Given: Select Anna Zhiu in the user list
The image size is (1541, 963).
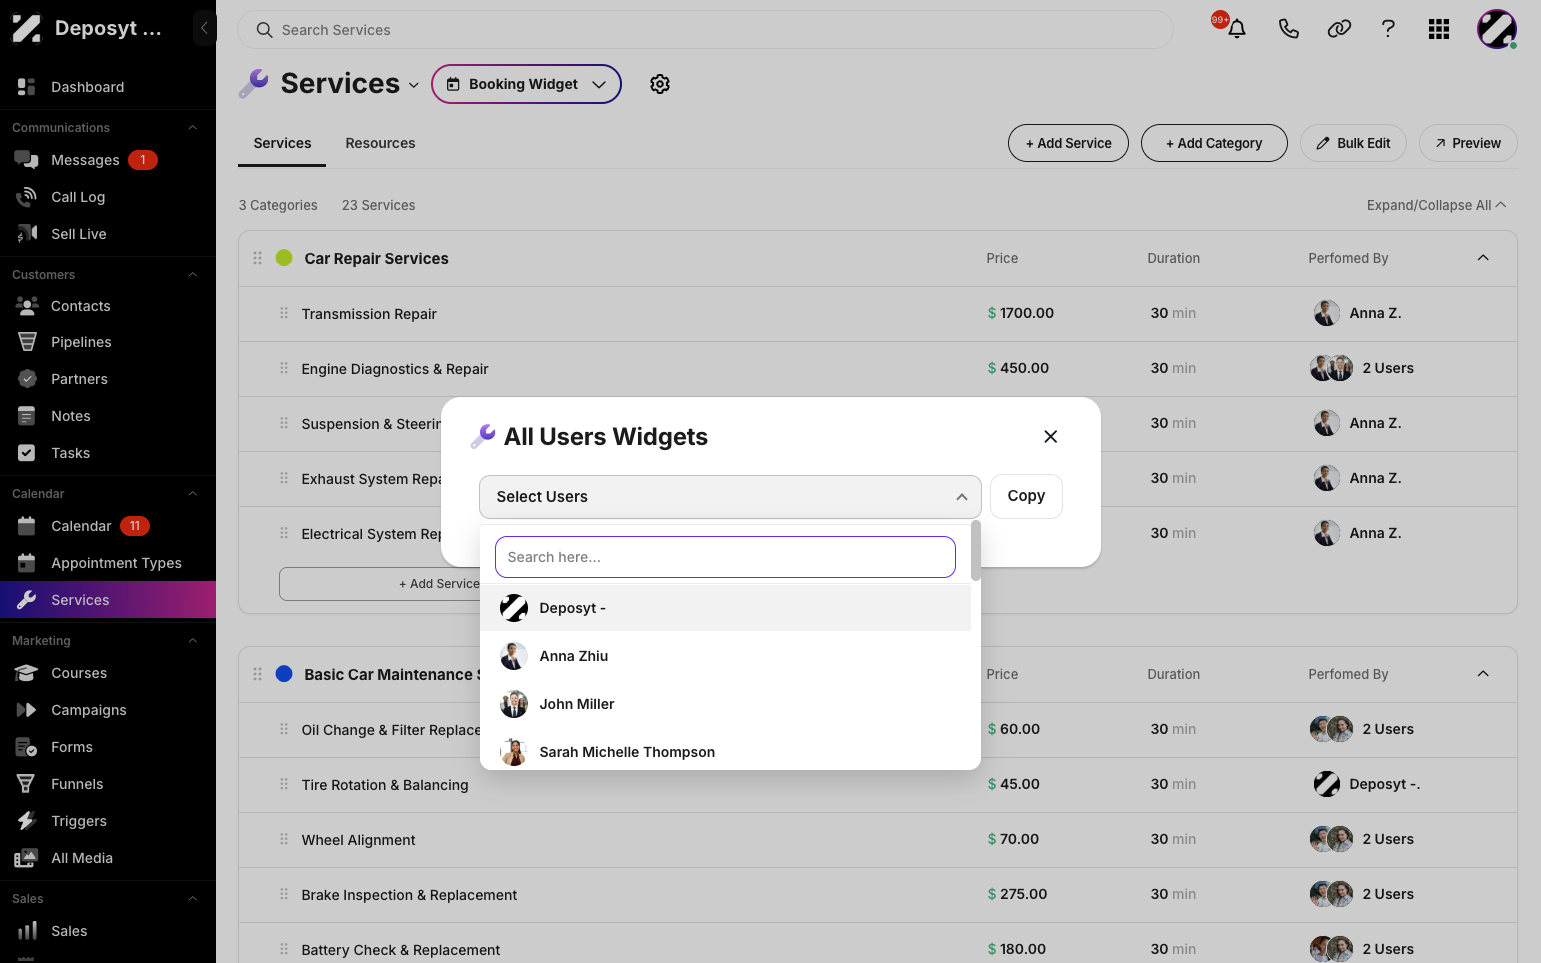Looking at the screenshot, I should tap(725, 656).
